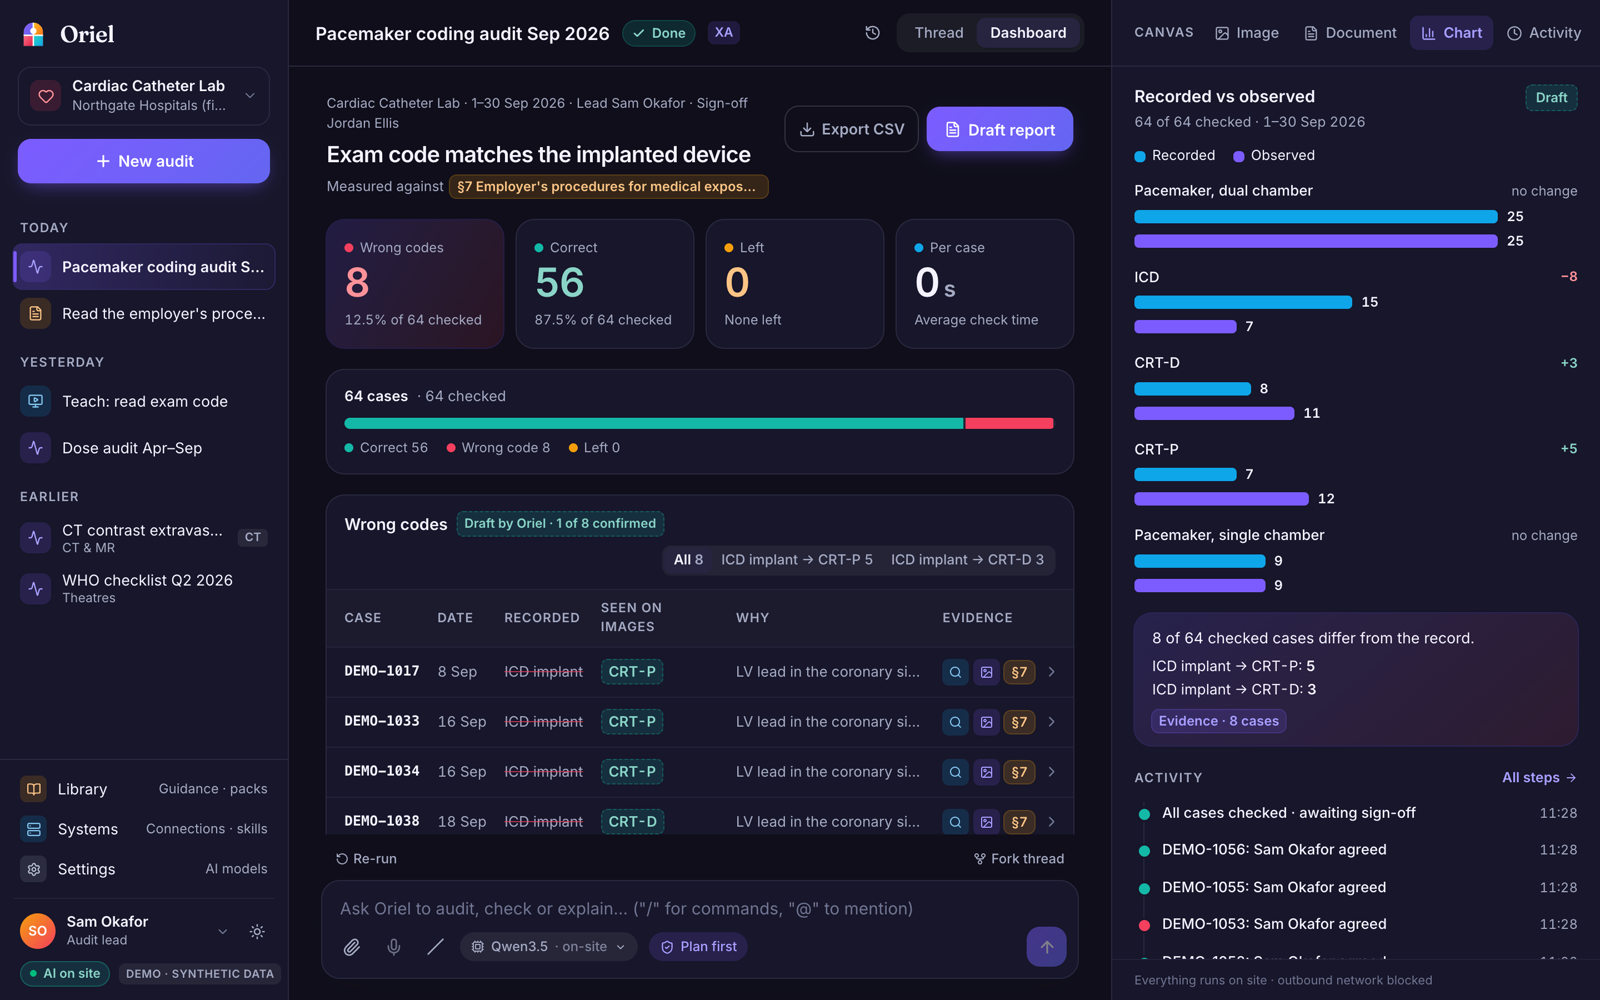
Task: Open the thread history clock icon
Action: coord(872,33)
